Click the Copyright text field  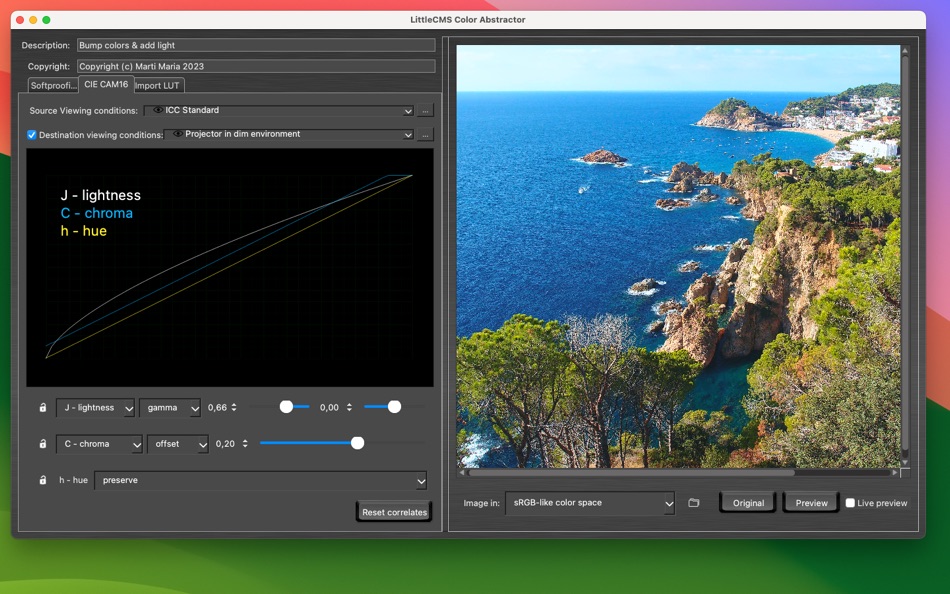pos(256,66)
